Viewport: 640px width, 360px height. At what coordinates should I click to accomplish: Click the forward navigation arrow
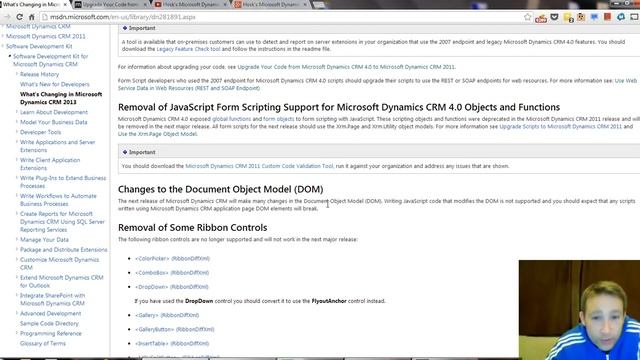click(x=7, y=17)
